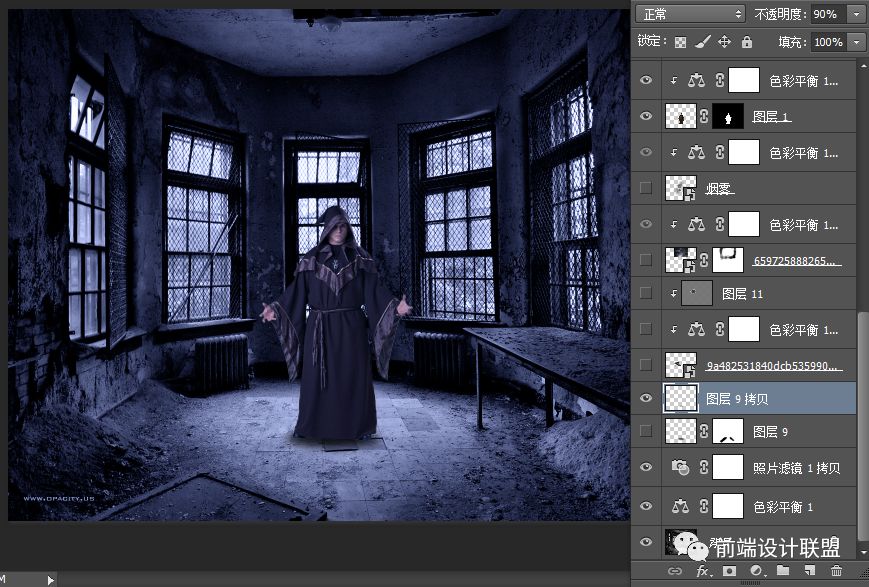Click the mask link chain on 色彩平衡 1 bottom layer
This screenshot has height=587, width=869.
click(704, 506)
